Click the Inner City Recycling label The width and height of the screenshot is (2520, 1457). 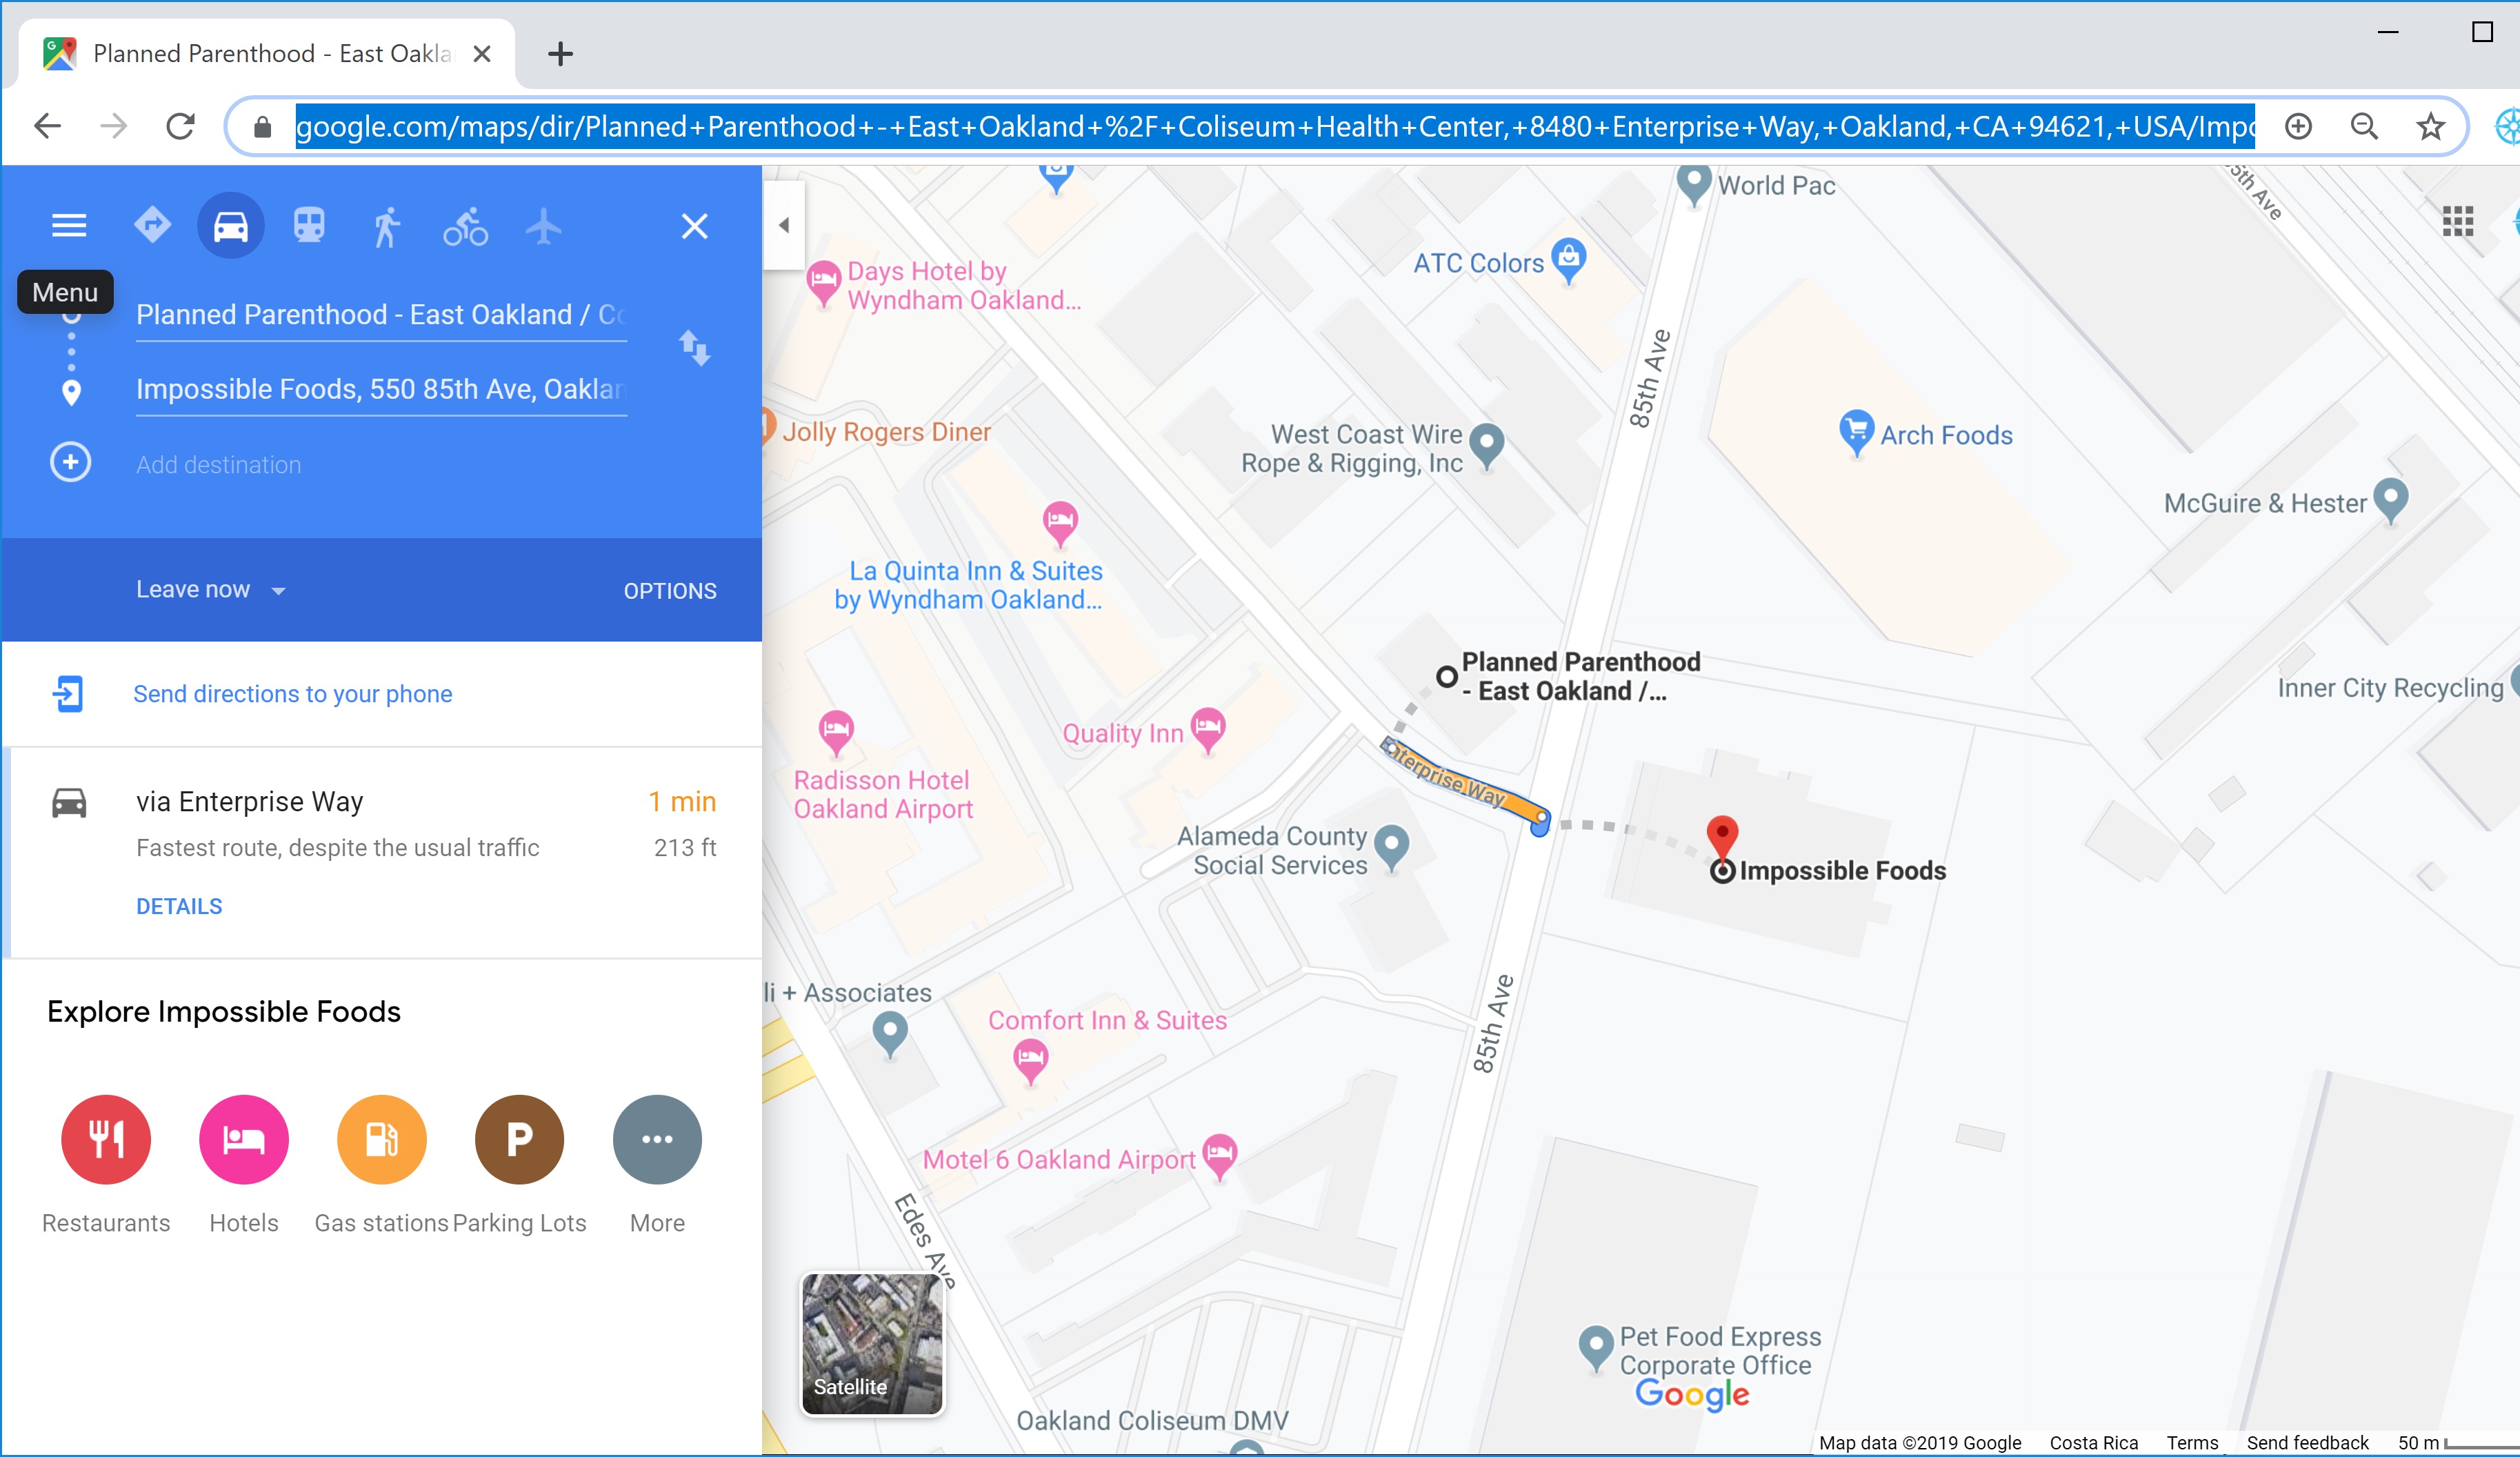[2390, 688]
